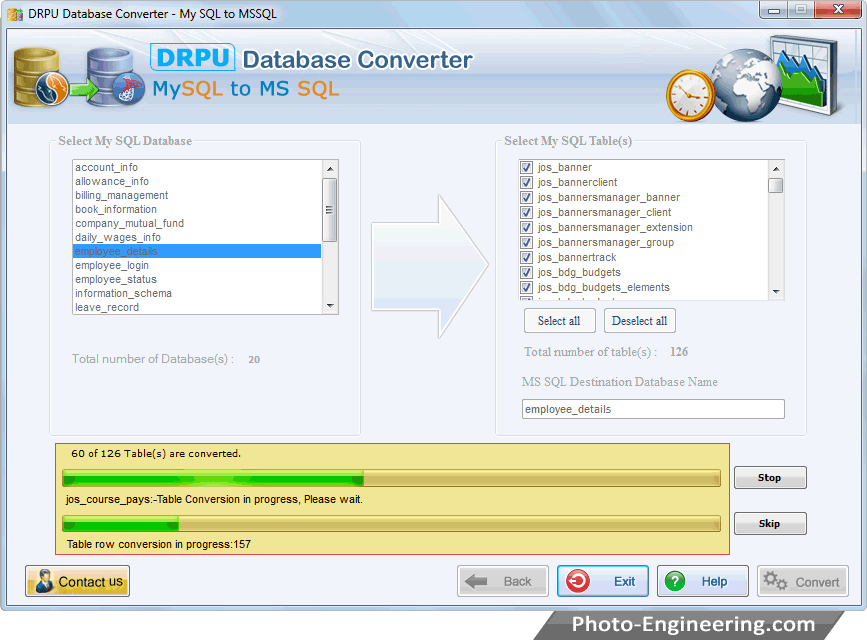This screenshot has height=640, width=867.
Task: Uncheck the jos_bannerclient checkbox
Action: (526, 183)
